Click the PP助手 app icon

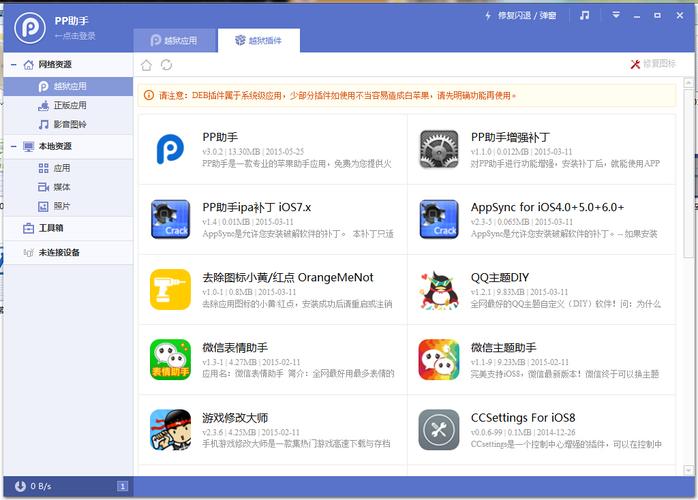170,149
